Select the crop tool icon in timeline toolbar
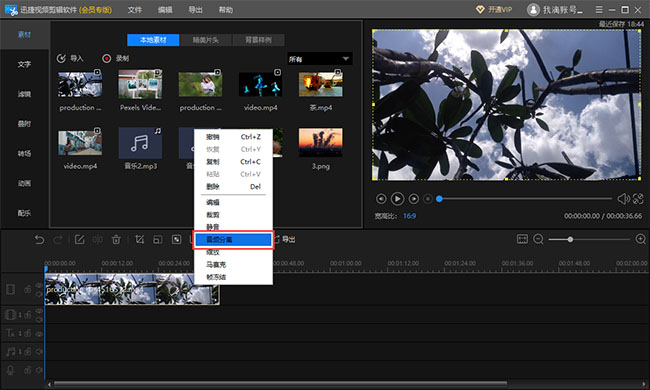Screen dimensions: 650x390 coord(139,240)
